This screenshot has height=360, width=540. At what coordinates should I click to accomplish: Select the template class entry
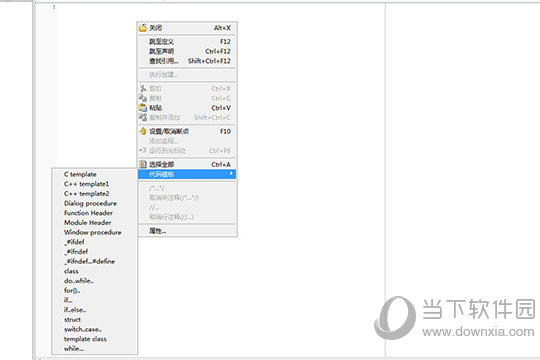pos(95,339)
